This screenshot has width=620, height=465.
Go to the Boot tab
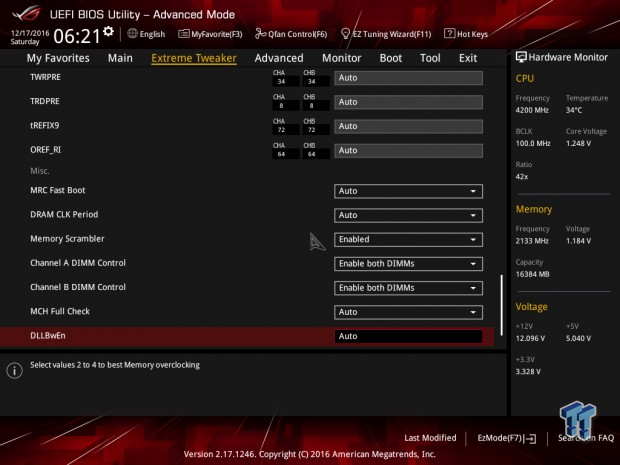391,58
